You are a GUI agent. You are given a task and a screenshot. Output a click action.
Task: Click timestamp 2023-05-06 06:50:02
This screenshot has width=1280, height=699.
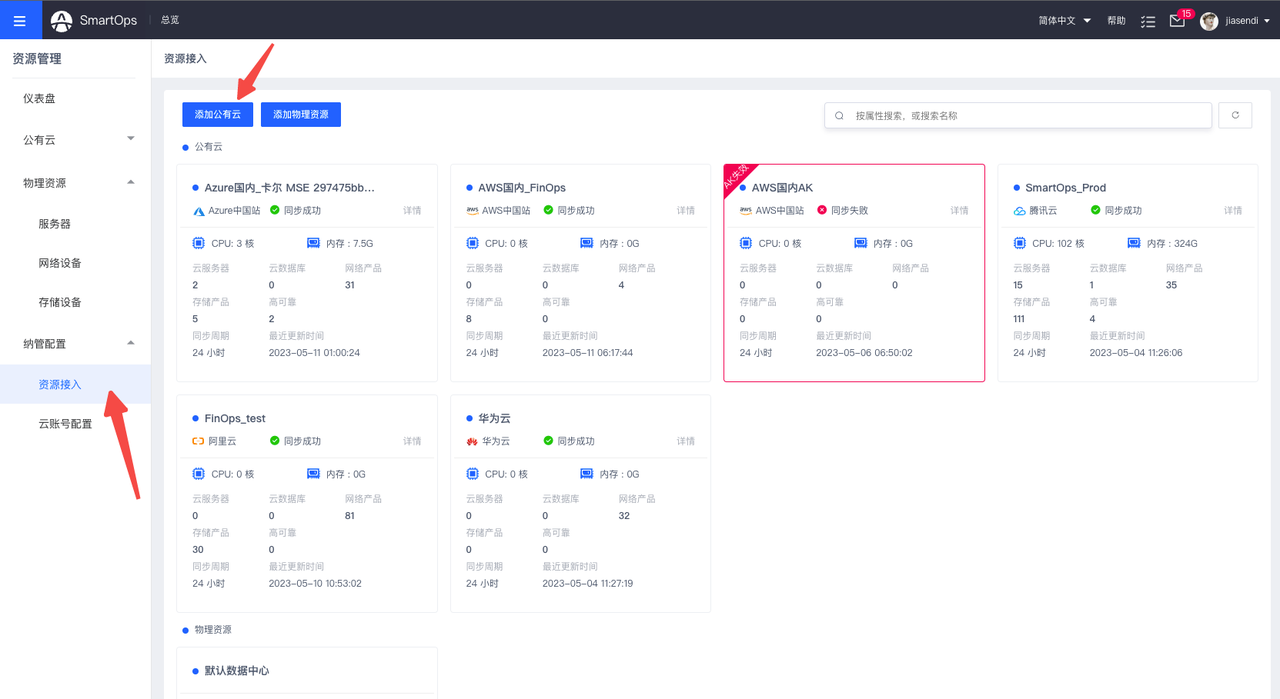pyautogui.click(x=864, y=353)
